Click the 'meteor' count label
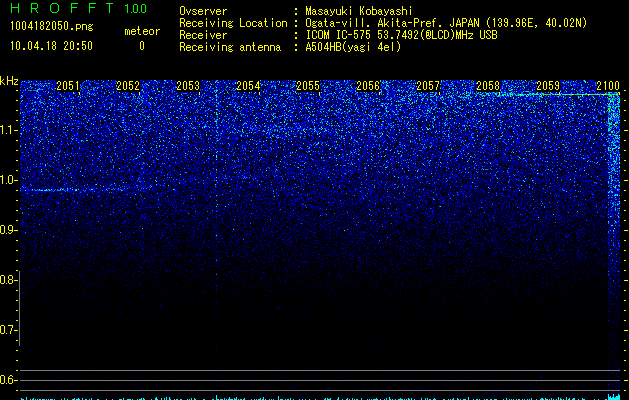 click(142, 31)
